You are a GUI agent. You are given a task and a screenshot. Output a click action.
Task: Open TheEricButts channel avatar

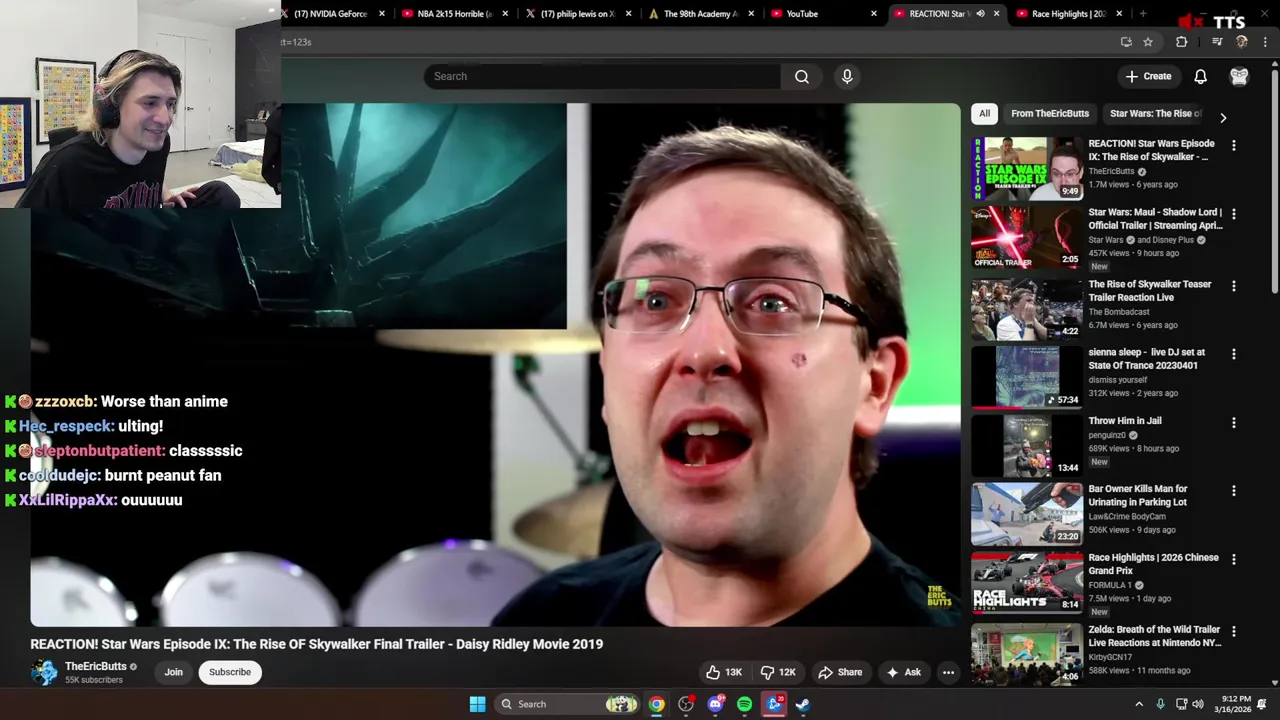45,672
